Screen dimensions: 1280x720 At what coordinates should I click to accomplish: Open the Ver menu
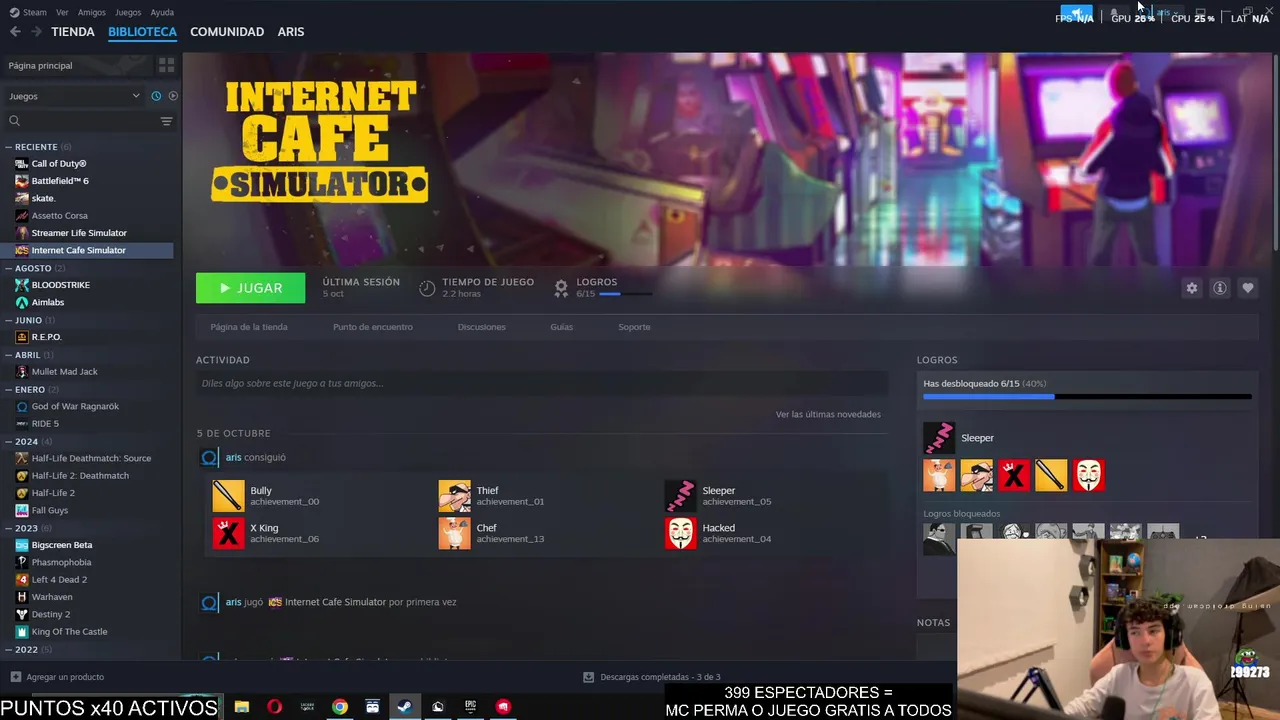(x=62, y=12)
